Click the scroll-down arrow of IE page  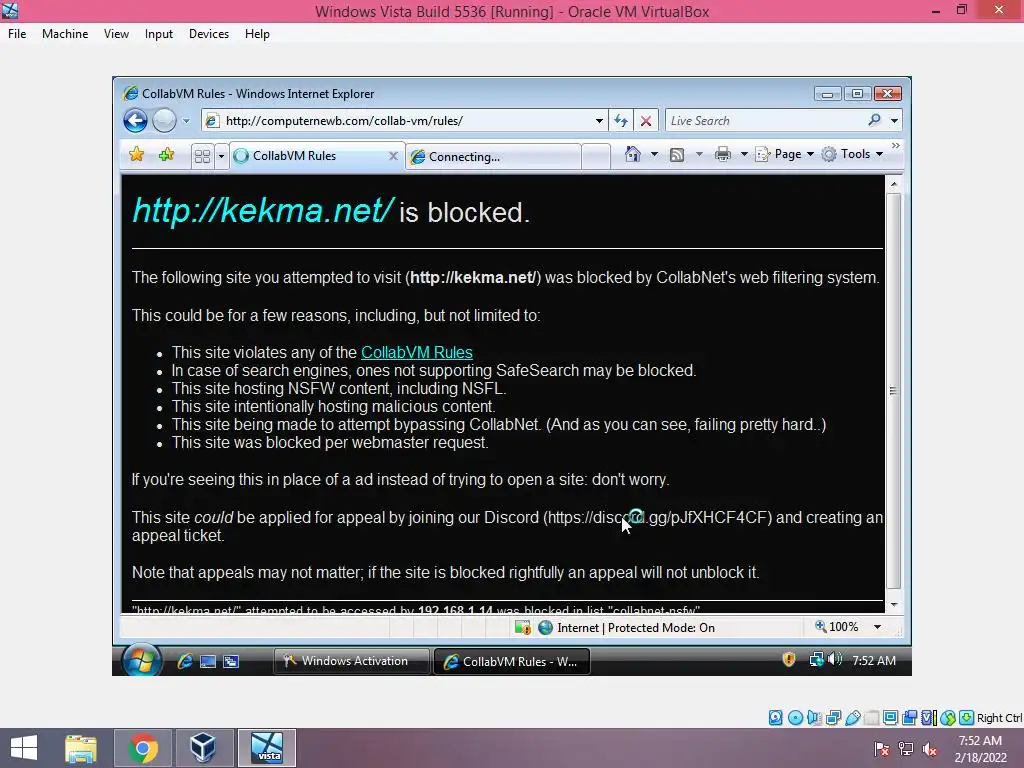[x=893, y=605]
